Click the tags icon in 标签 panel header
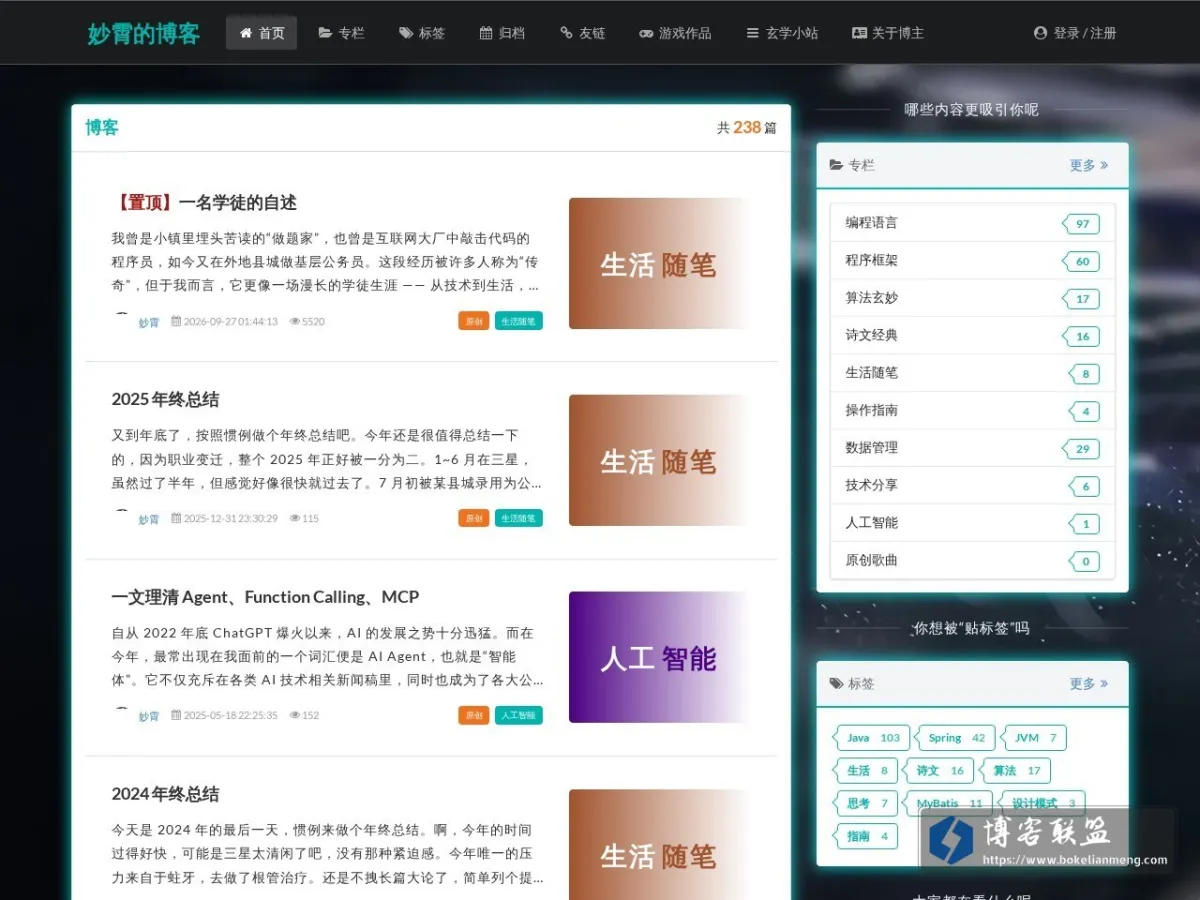The width and height of the screenshot is (1200, 900). click(x=836, y=683)
